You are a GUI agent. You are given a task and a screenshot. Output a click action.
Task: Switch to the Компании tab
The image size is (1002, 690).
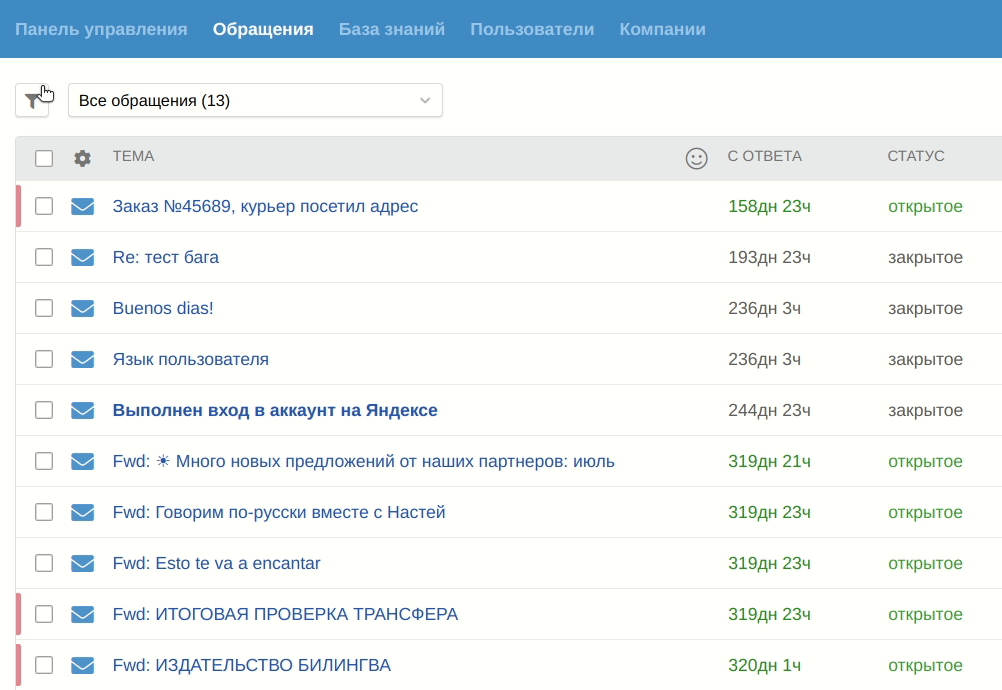662,29
